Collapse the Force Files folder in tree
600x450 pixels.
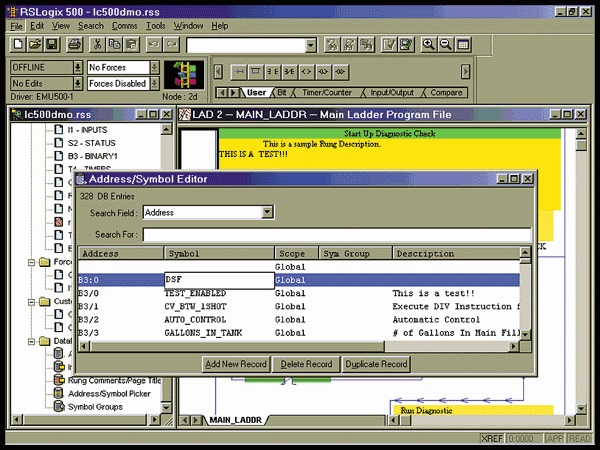click(29, 262)
